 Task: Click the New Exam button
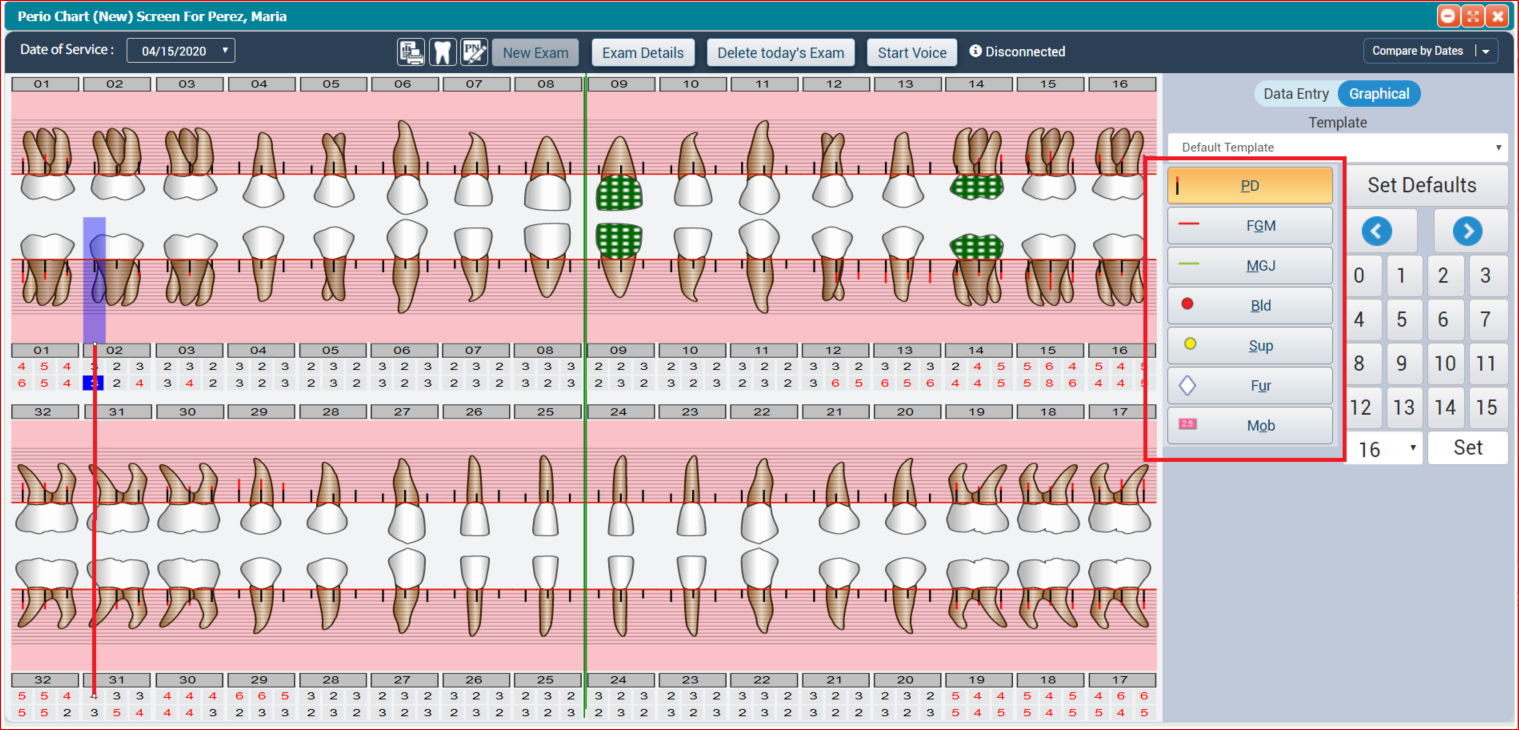[535, 53]
